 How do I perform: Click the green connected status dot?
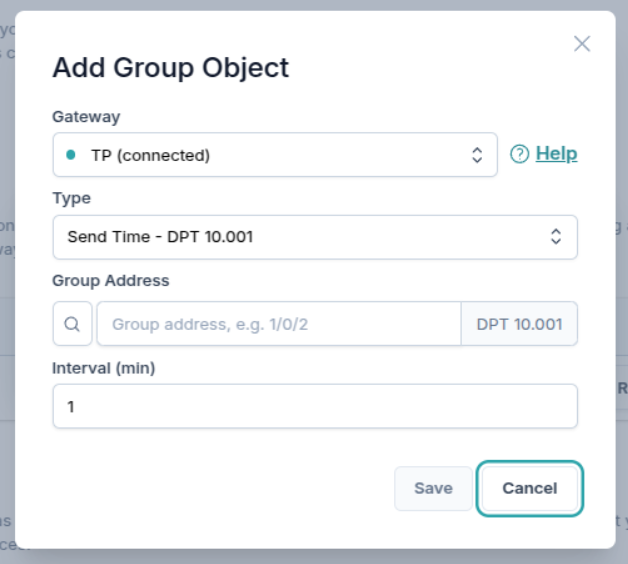[x=70, y=155]
